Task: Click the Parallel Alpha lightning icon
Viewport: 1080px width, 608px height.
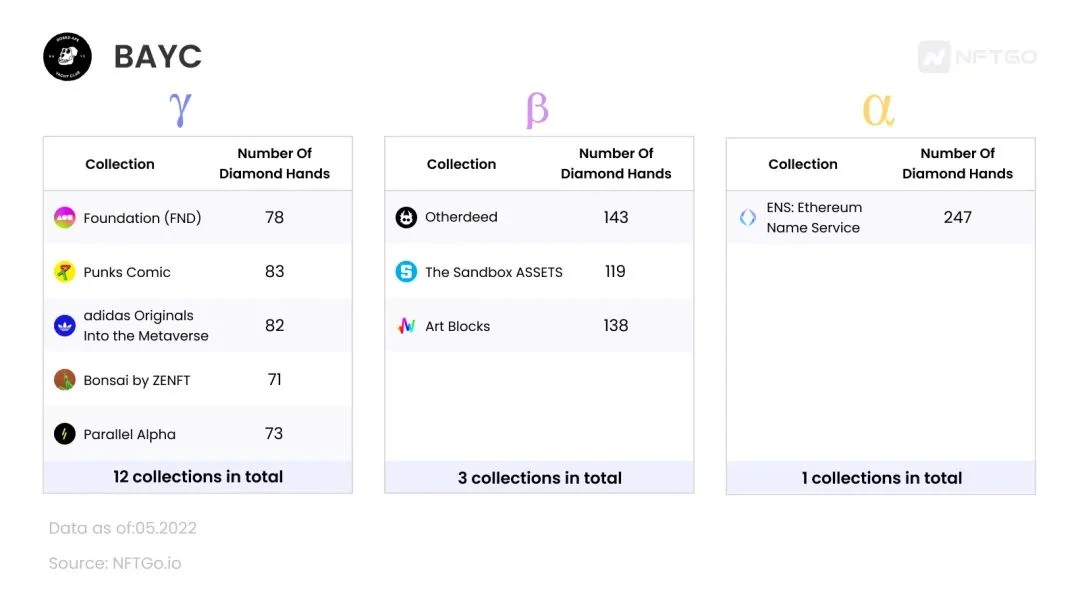Action: (x=65, y=434)
